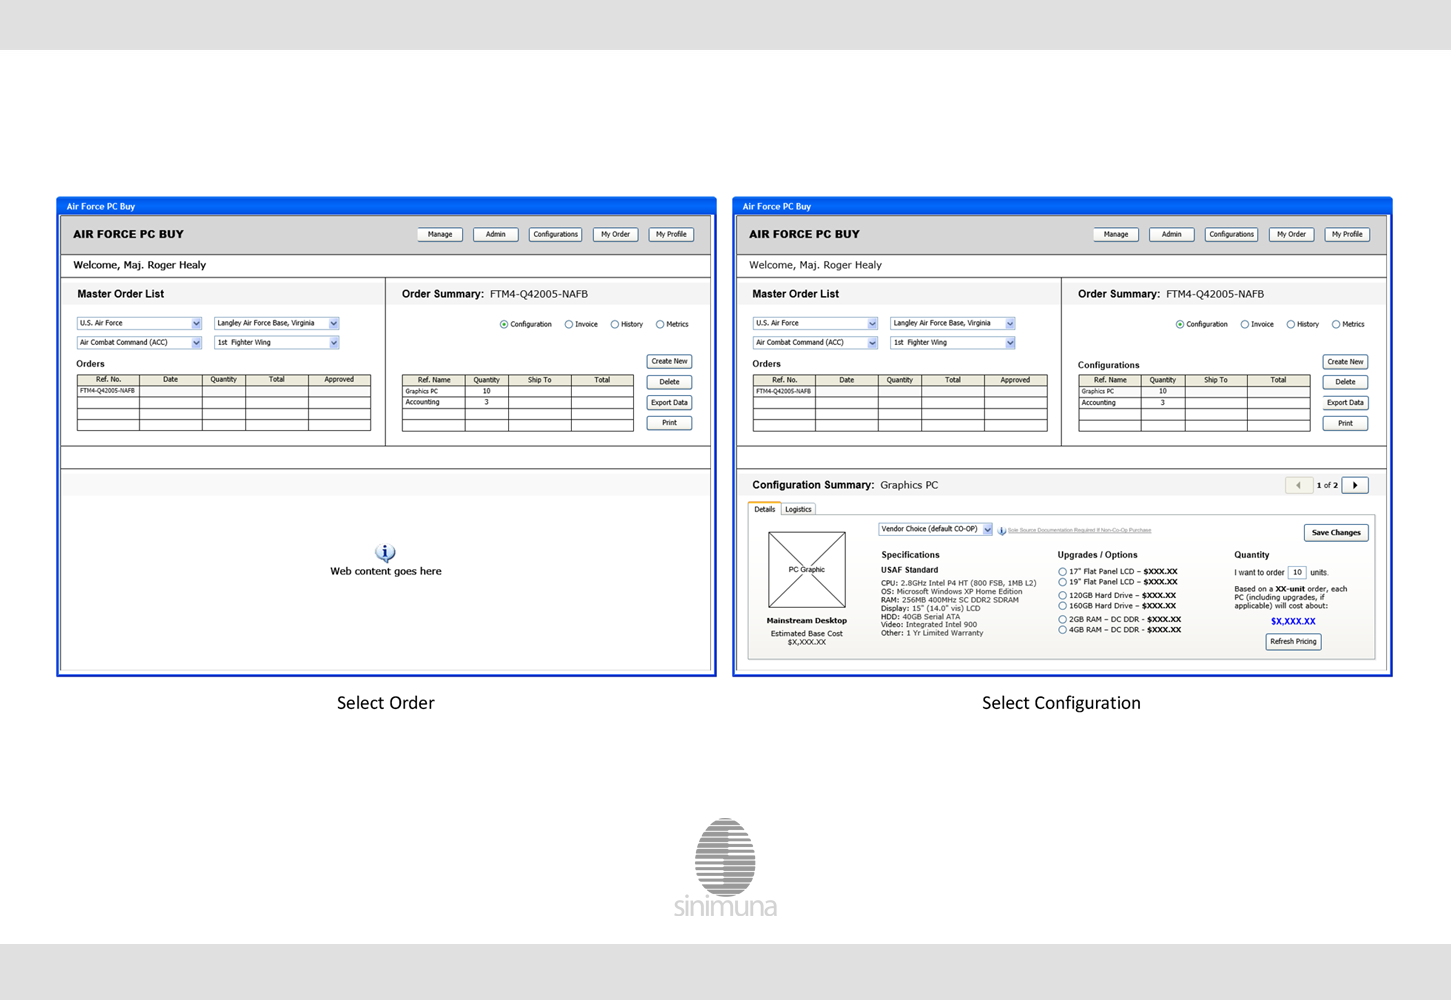Select Graphics PC row in Select Configuration mockup
This screenshot has width=1451, height=1000.
pos(1194,391)
